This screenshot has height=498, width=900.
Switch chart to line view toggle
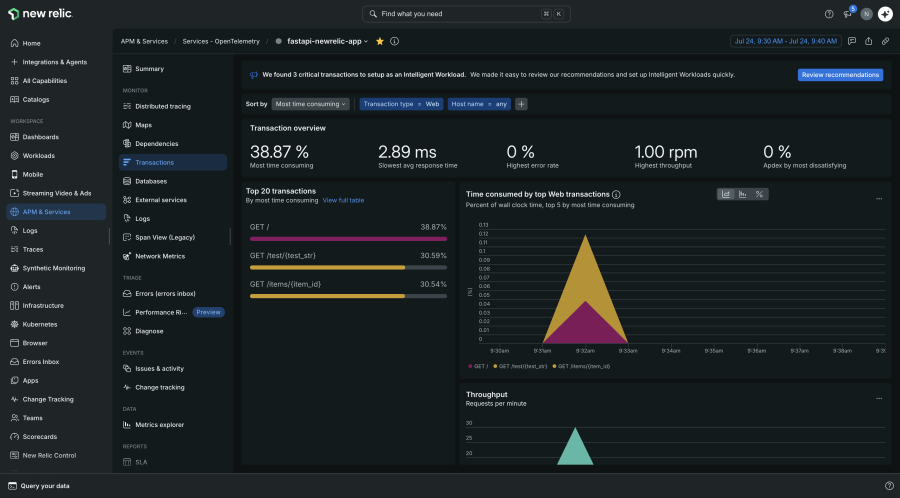point(726,194)
